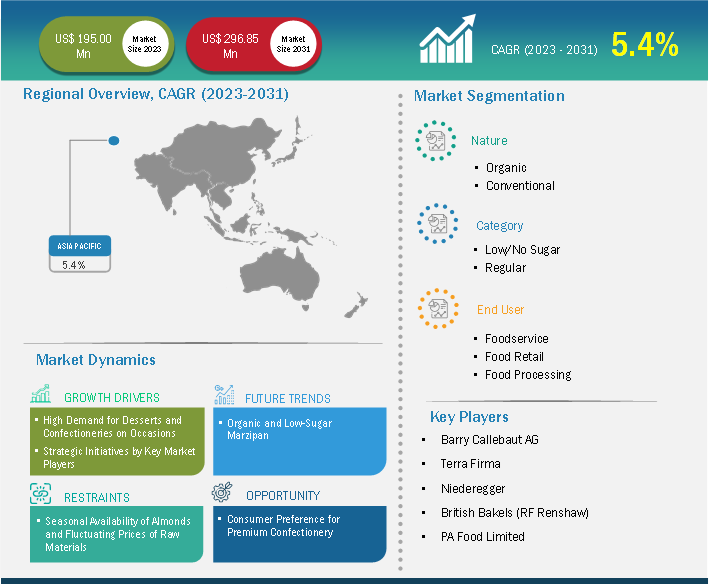The width and height of the screenshot is (709, 586).
Task: Click the Key Players heading
Action: pyautogui.click(x=469, y=417)
